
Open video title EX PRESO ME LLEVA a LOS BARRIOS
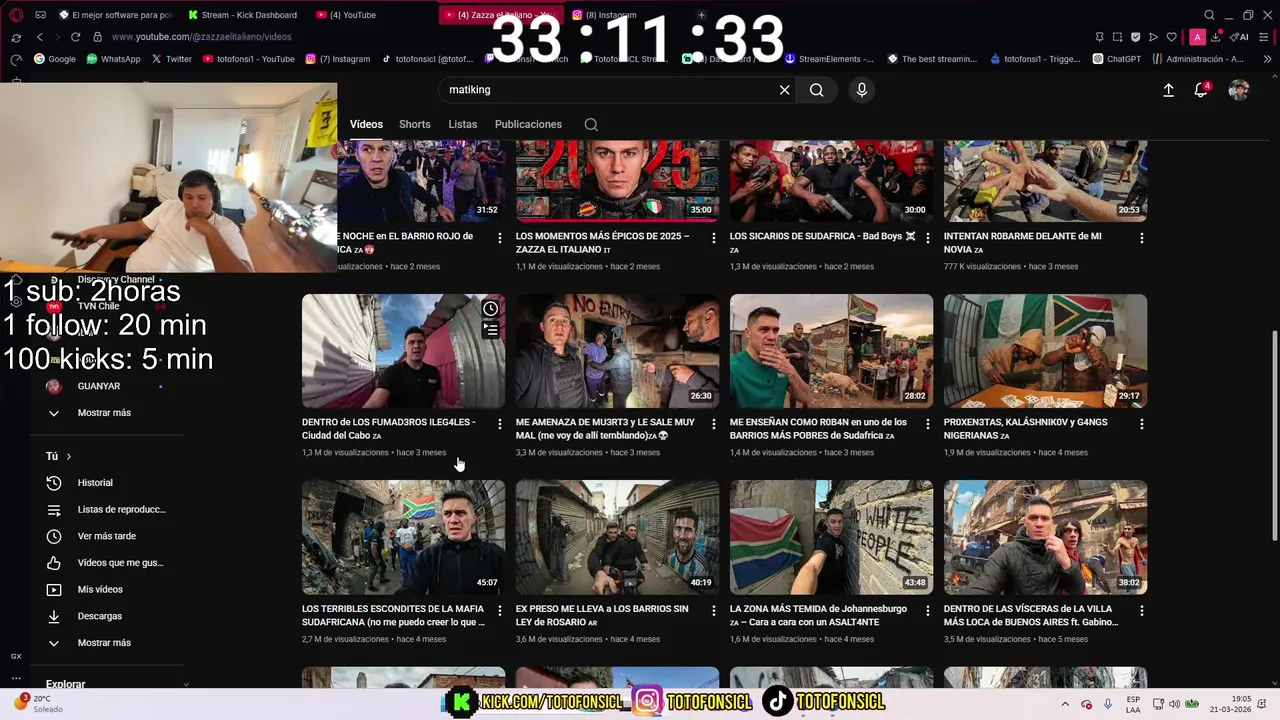[602, 615]
